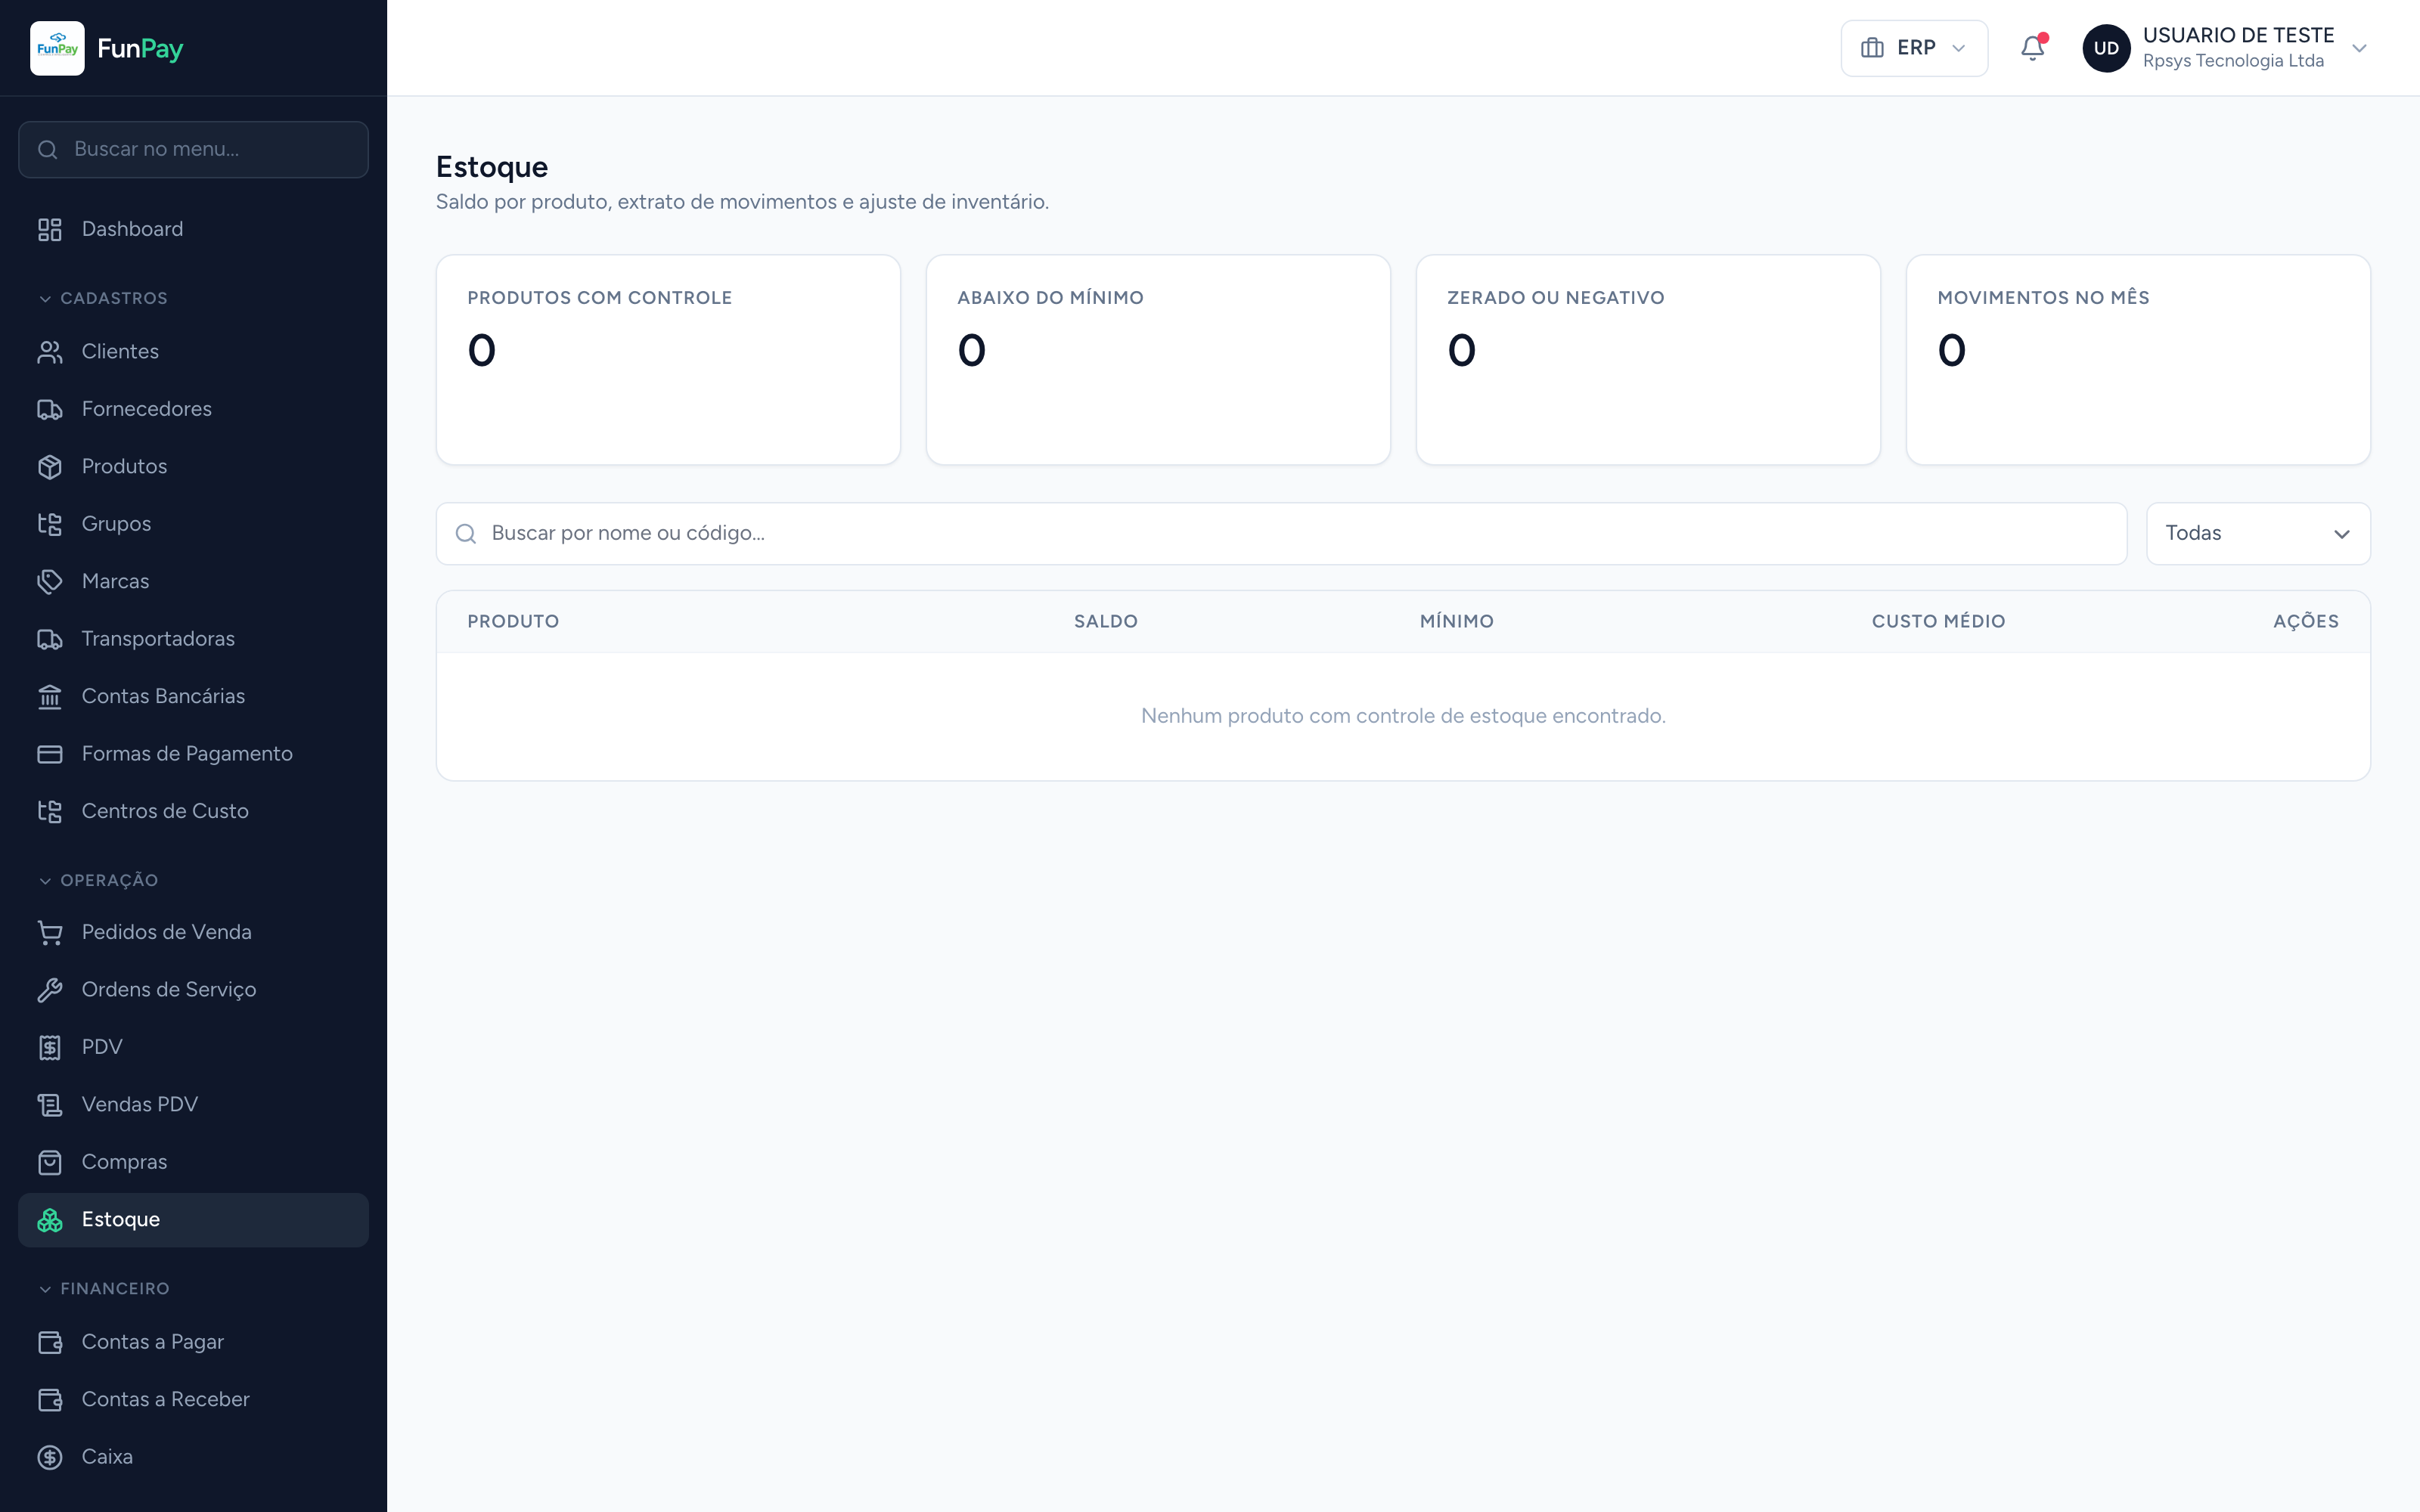Image resolution: width=2420 pixels, height=1512 pixels.
Task: Open Marcas menu item
Action: (x=193, y=582)
